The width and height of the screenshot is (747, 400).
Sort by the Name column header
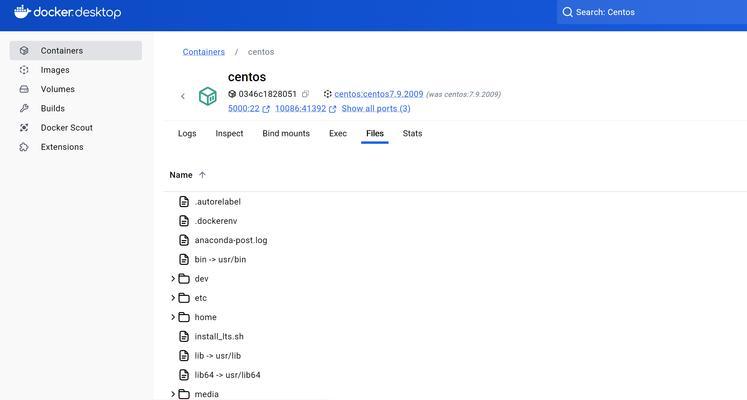click(x=181, y=175)
